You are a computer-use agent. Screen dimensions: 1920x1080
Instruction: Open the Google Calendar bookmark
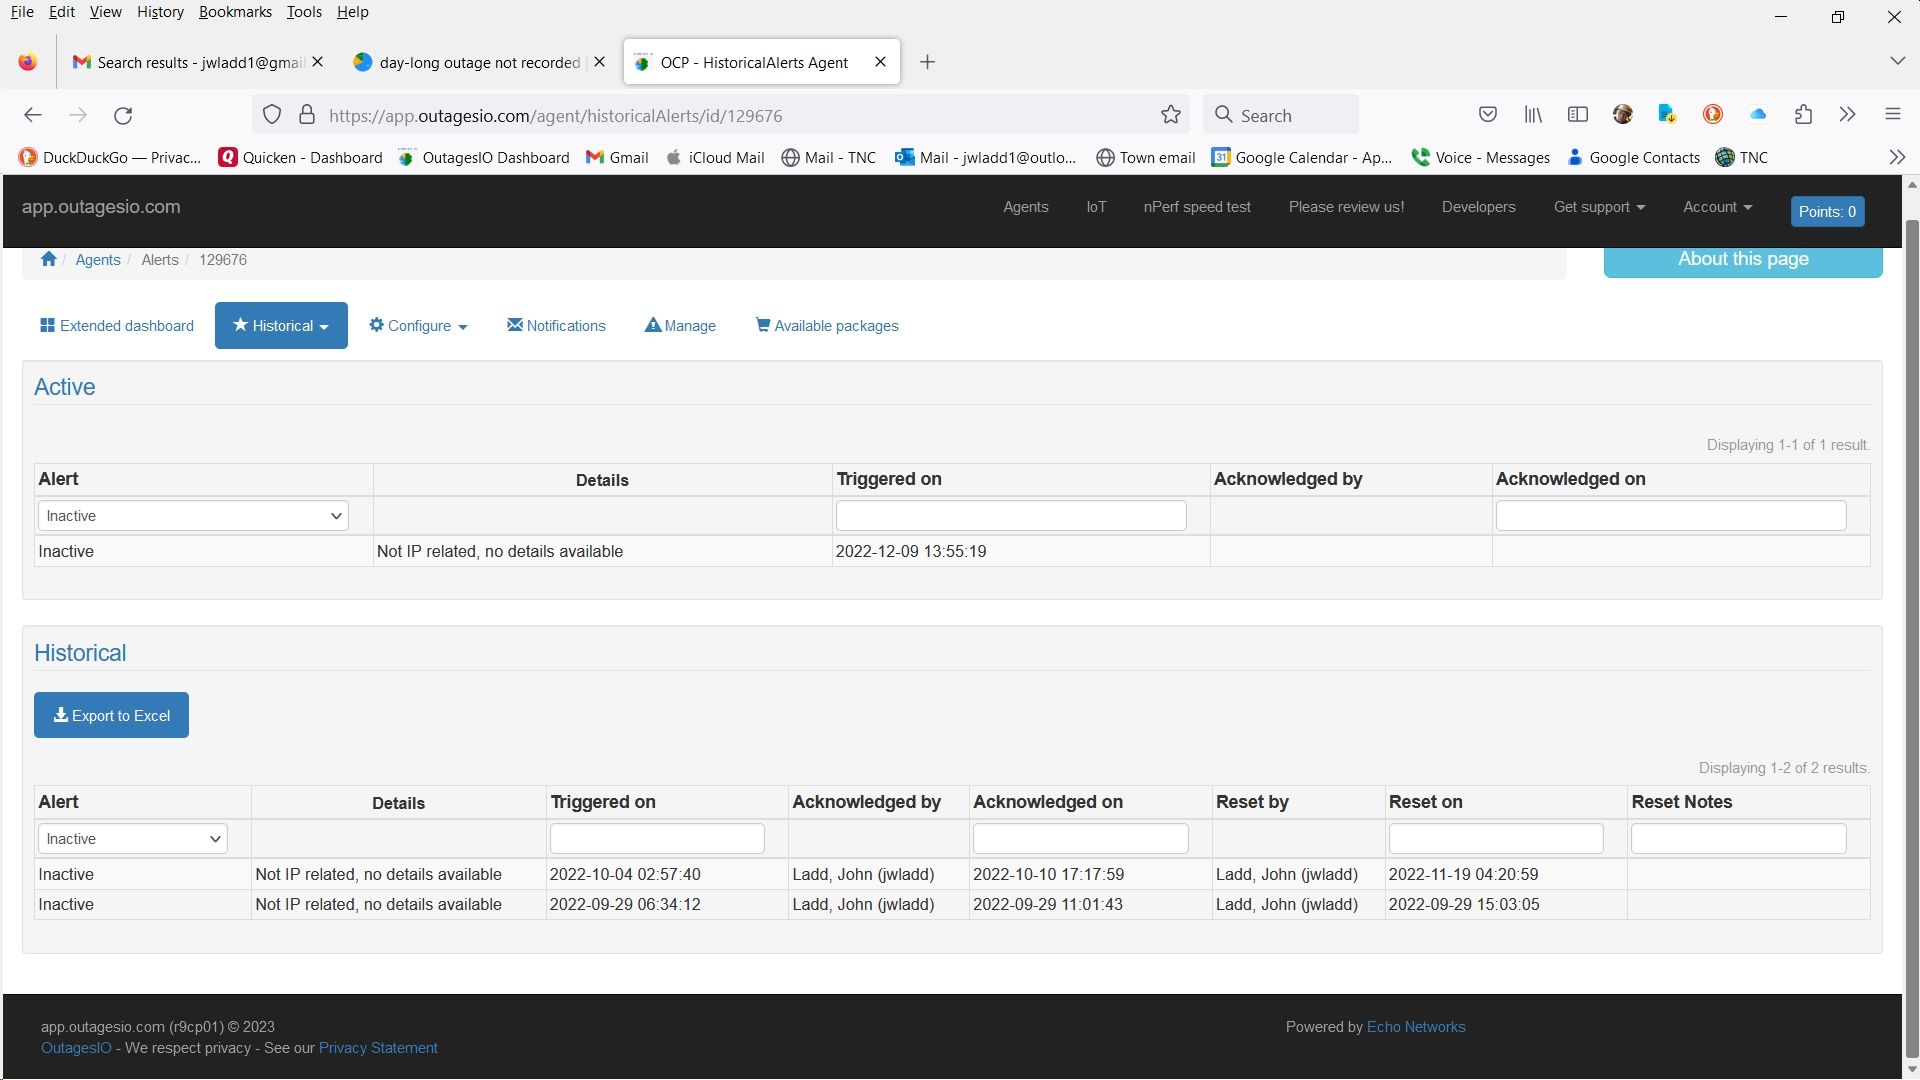tap(1302, 157)
